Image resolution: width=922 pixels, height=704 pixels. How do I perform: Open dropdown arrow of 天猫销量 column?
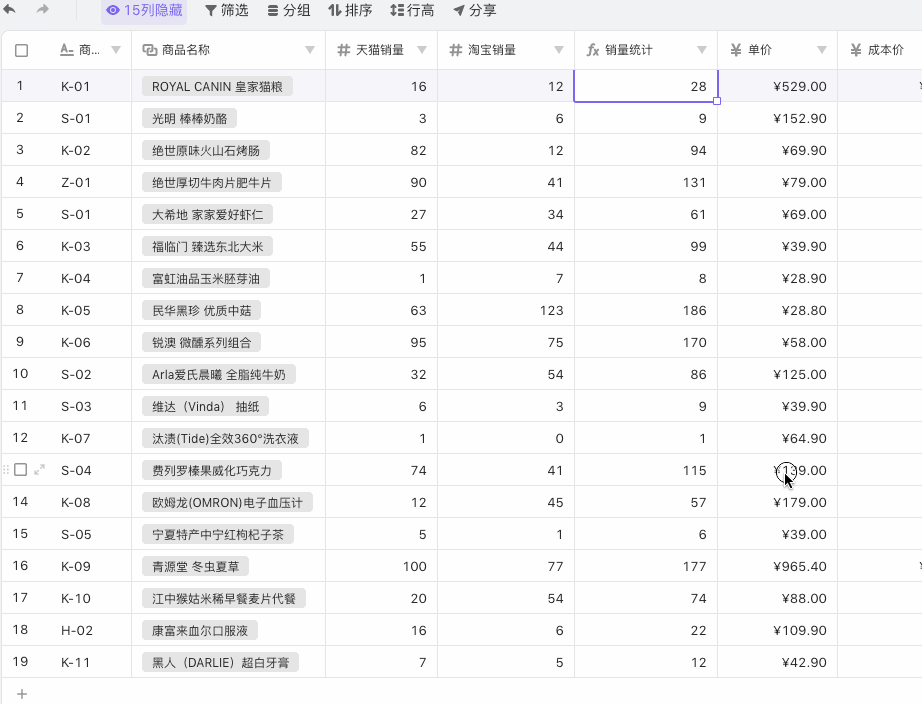[x=421, y=50]
